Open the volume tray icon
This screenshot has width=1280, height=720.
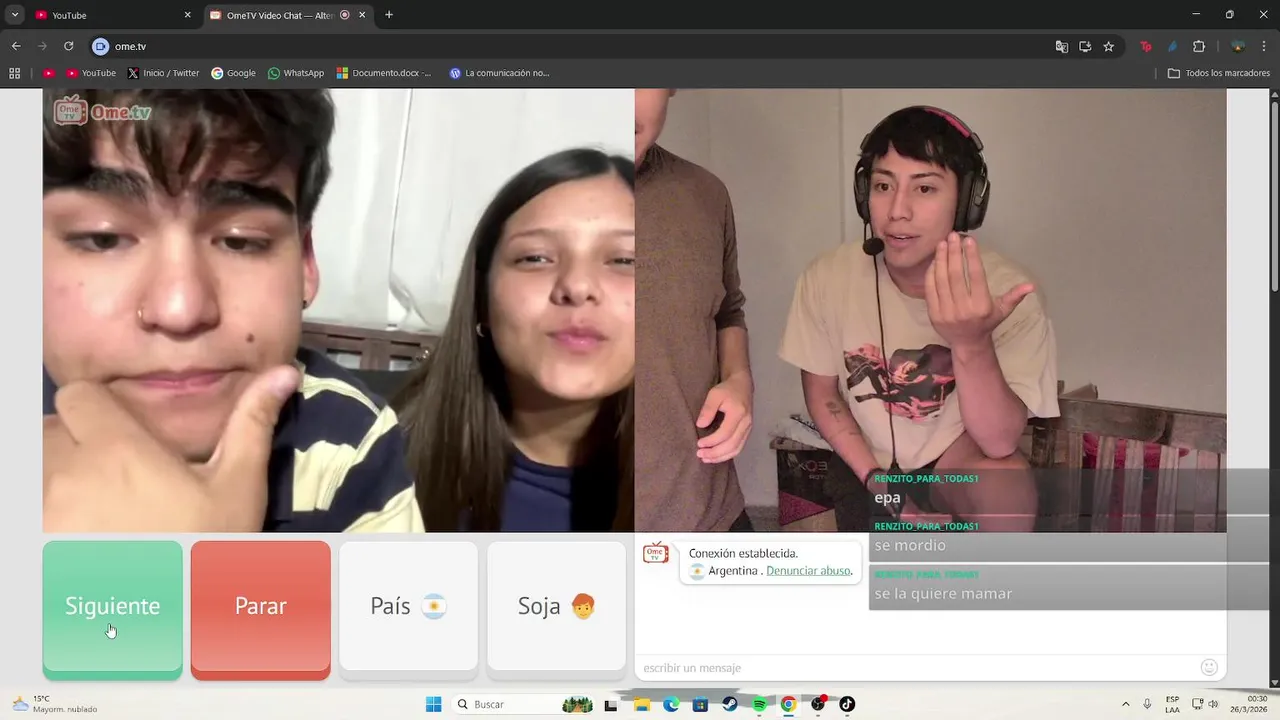[1214, 704]
